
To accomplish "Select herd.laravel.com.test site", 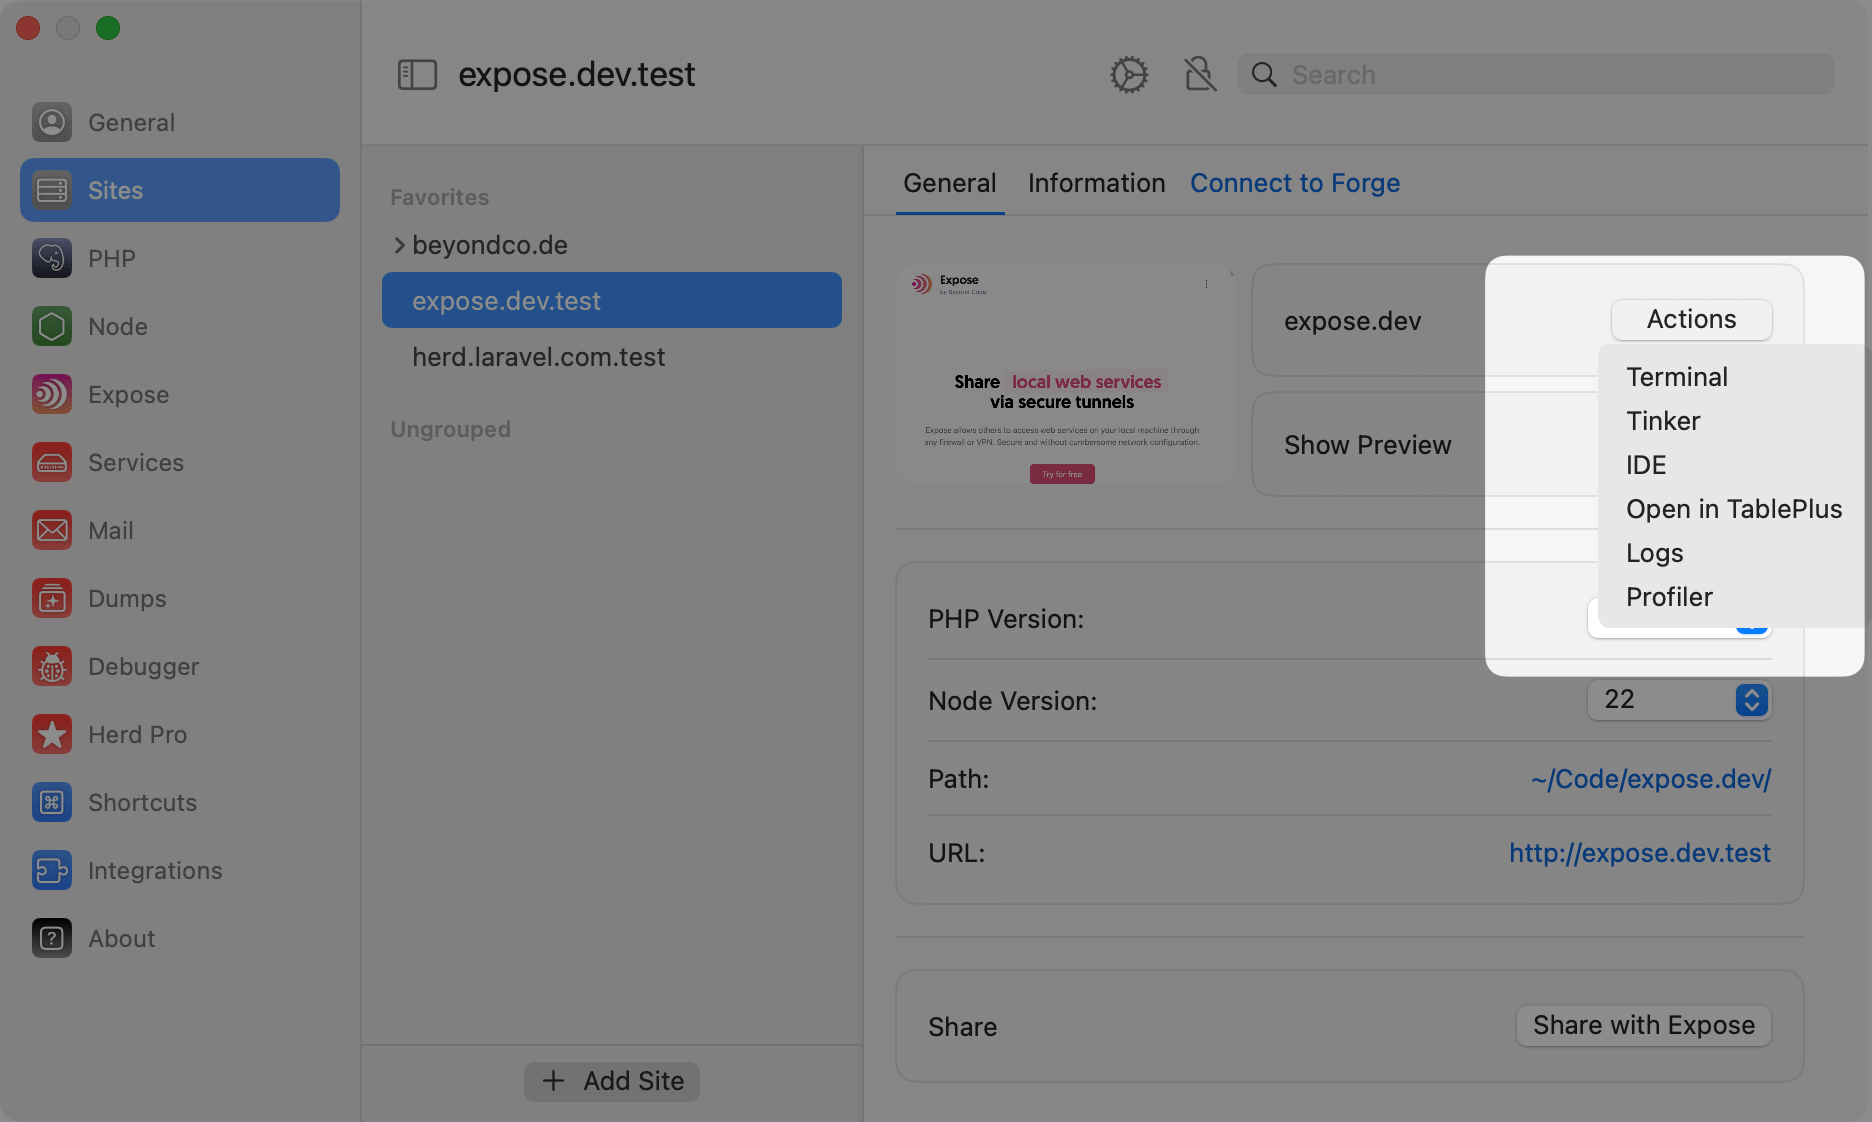I will (x=539, y=357).
